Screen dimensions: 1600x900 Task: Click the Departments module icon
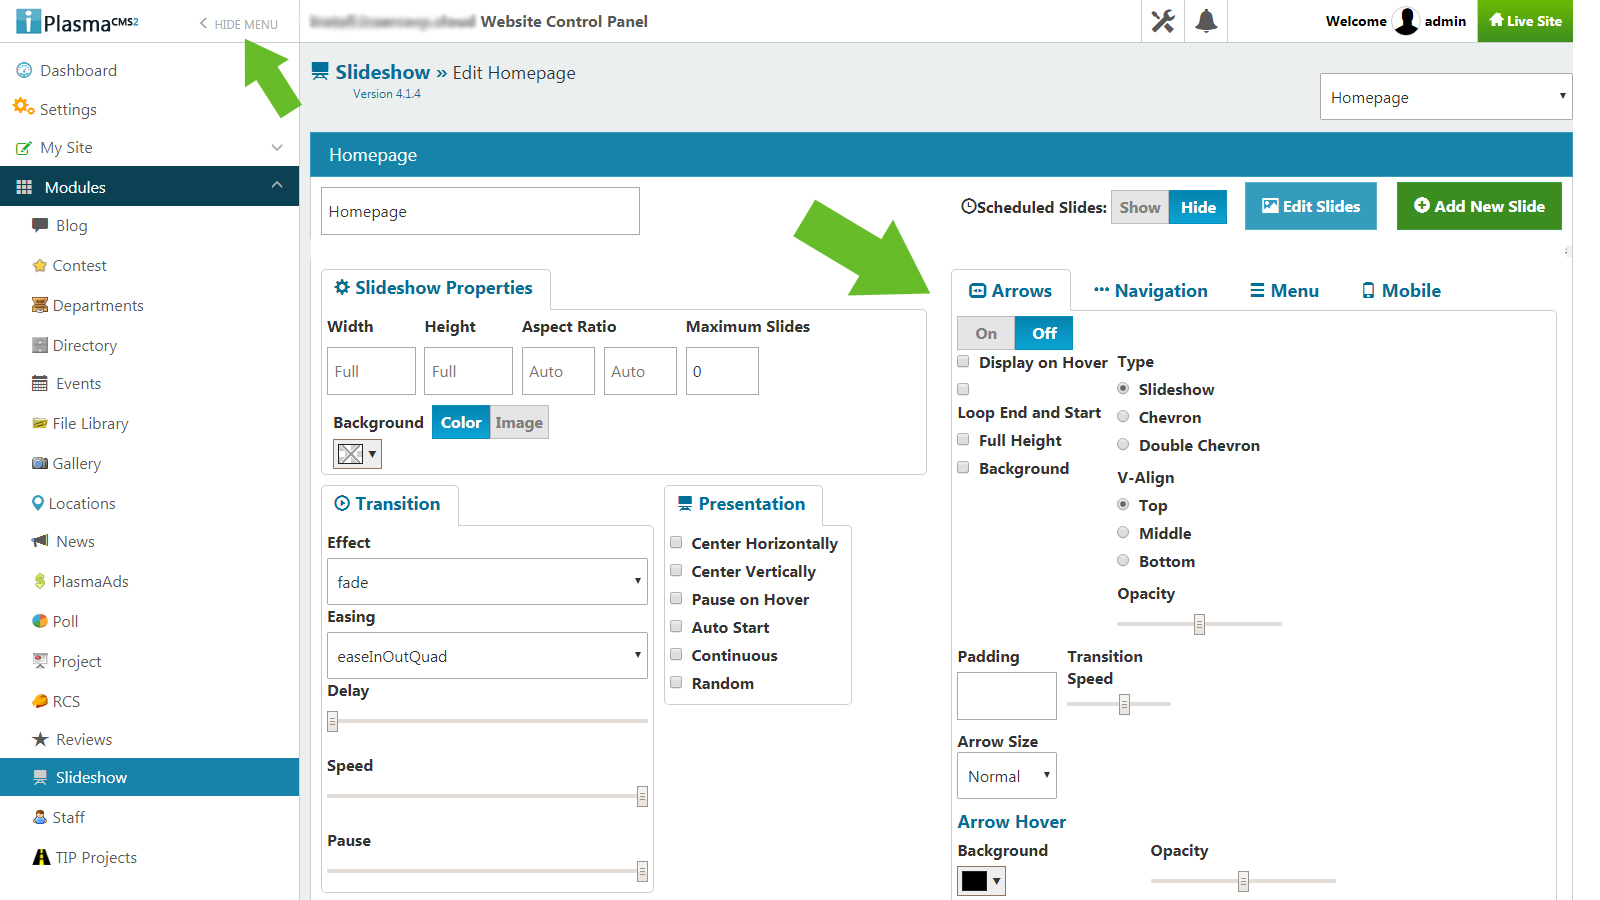pos(40,305)
